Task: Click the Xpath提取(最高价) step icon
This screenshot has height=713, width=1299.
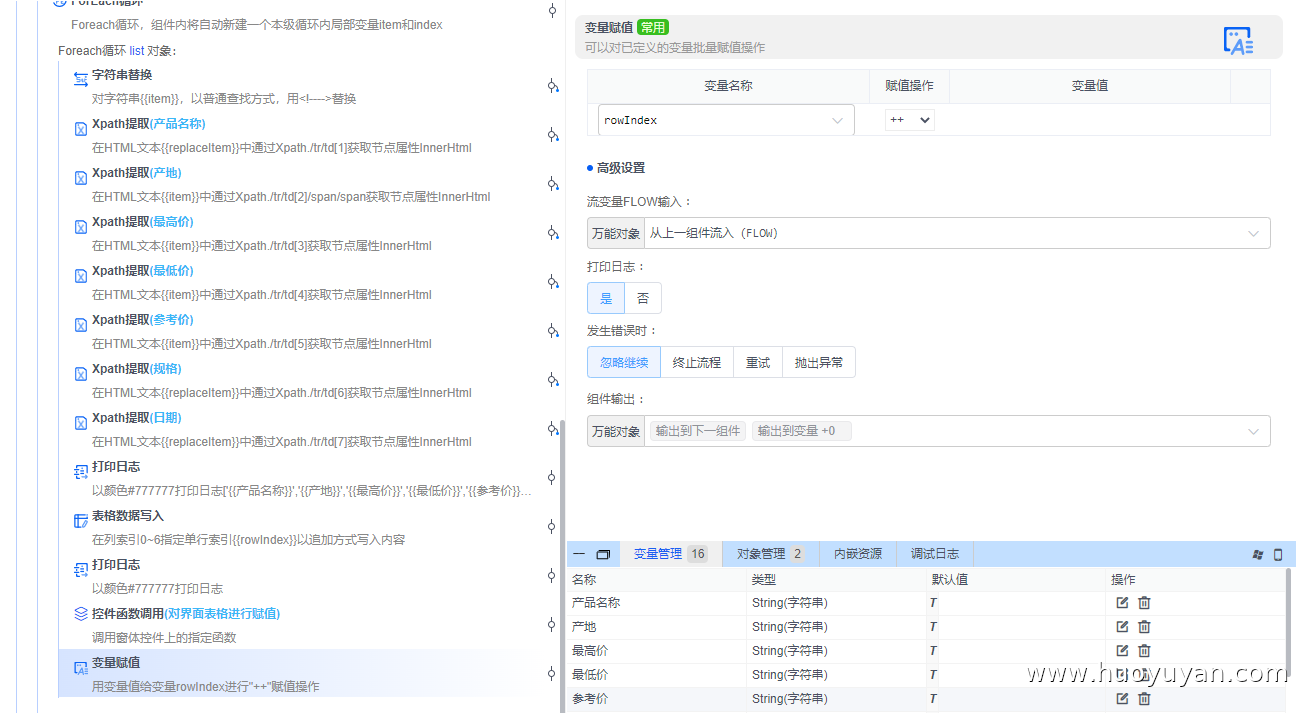Action: (81, 227)
